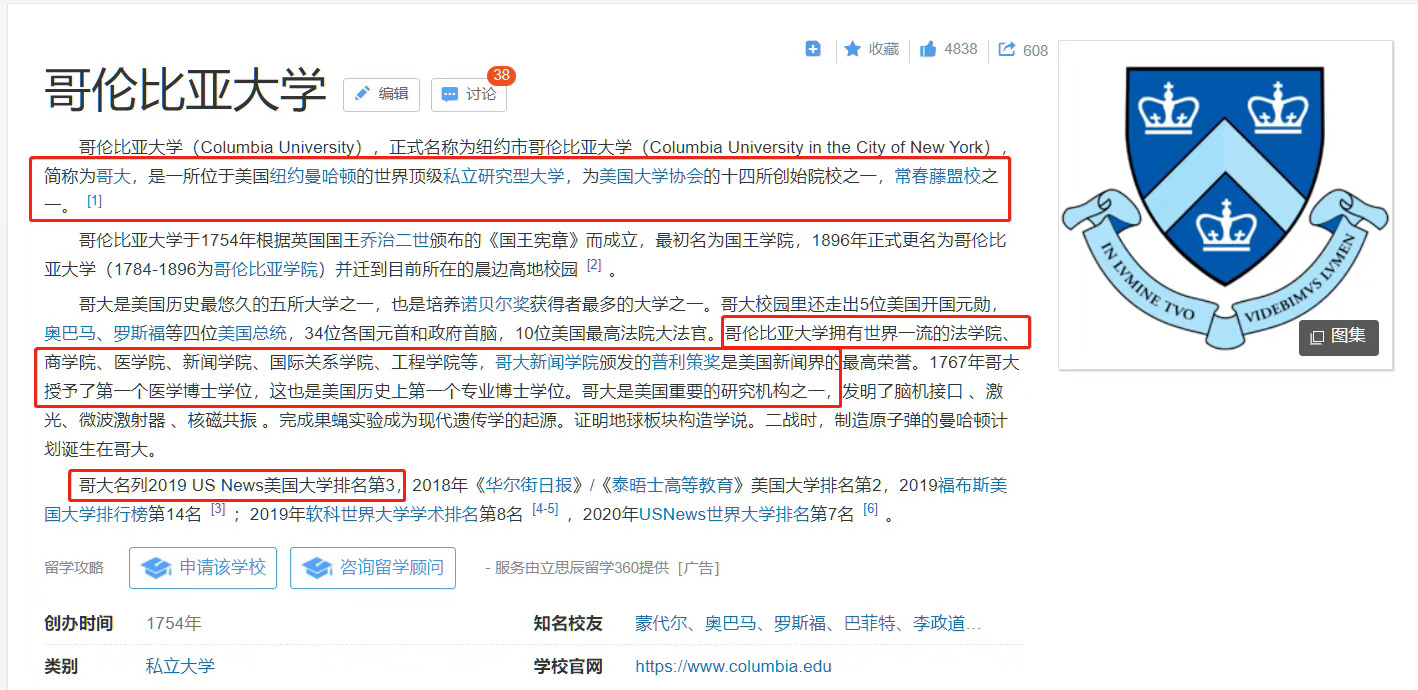Screen dimensions: 1418x690
Task: Open the 普利策奖 link
Action: tap(687, 362)
